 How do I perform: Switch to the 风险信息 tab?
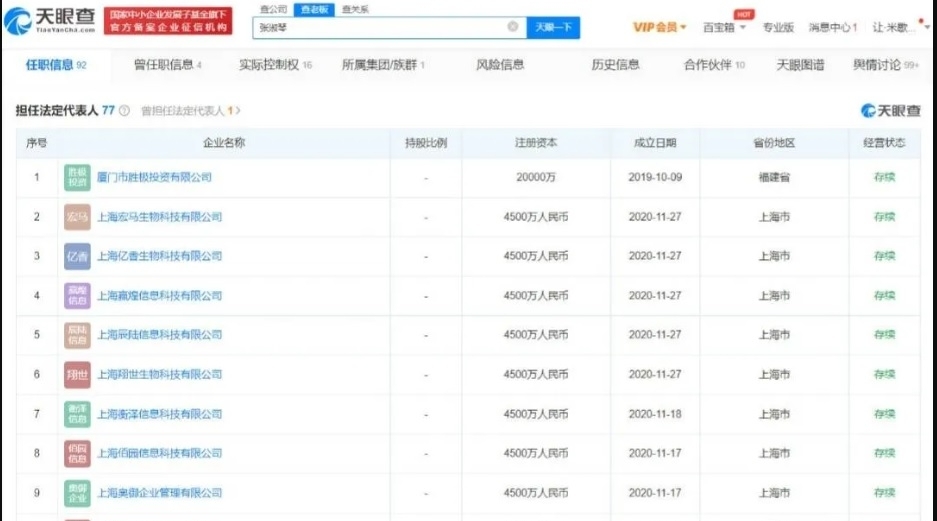point(500,65)
